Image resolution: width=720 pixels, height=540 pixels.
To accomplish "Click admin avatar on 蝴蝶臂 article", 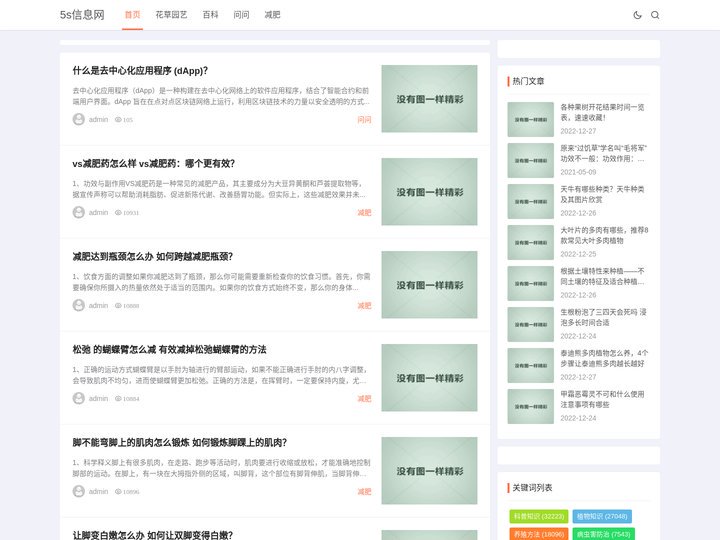I will (79, 398).
